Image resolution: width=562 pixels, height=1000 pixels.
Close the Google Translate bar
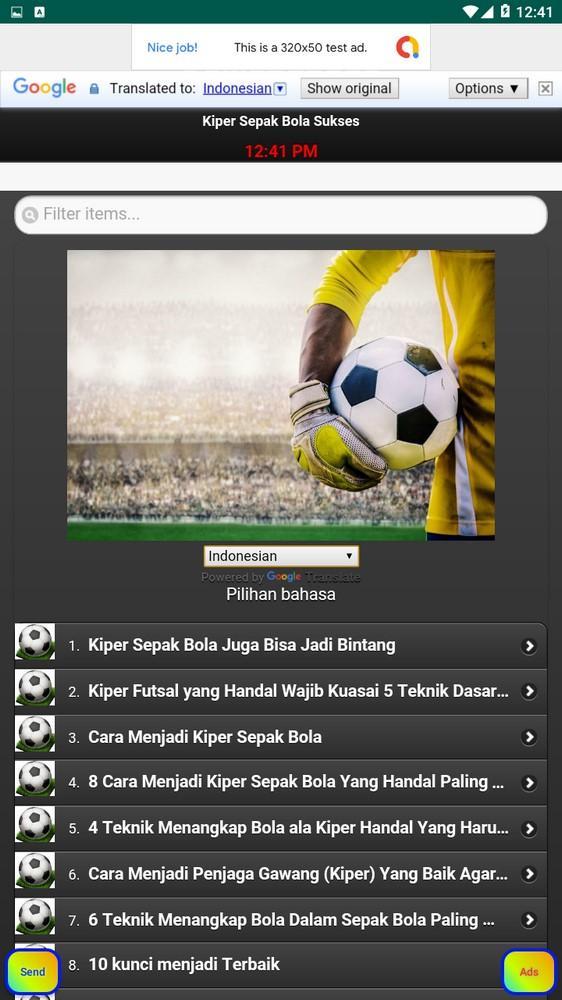(x=545, y=89)
